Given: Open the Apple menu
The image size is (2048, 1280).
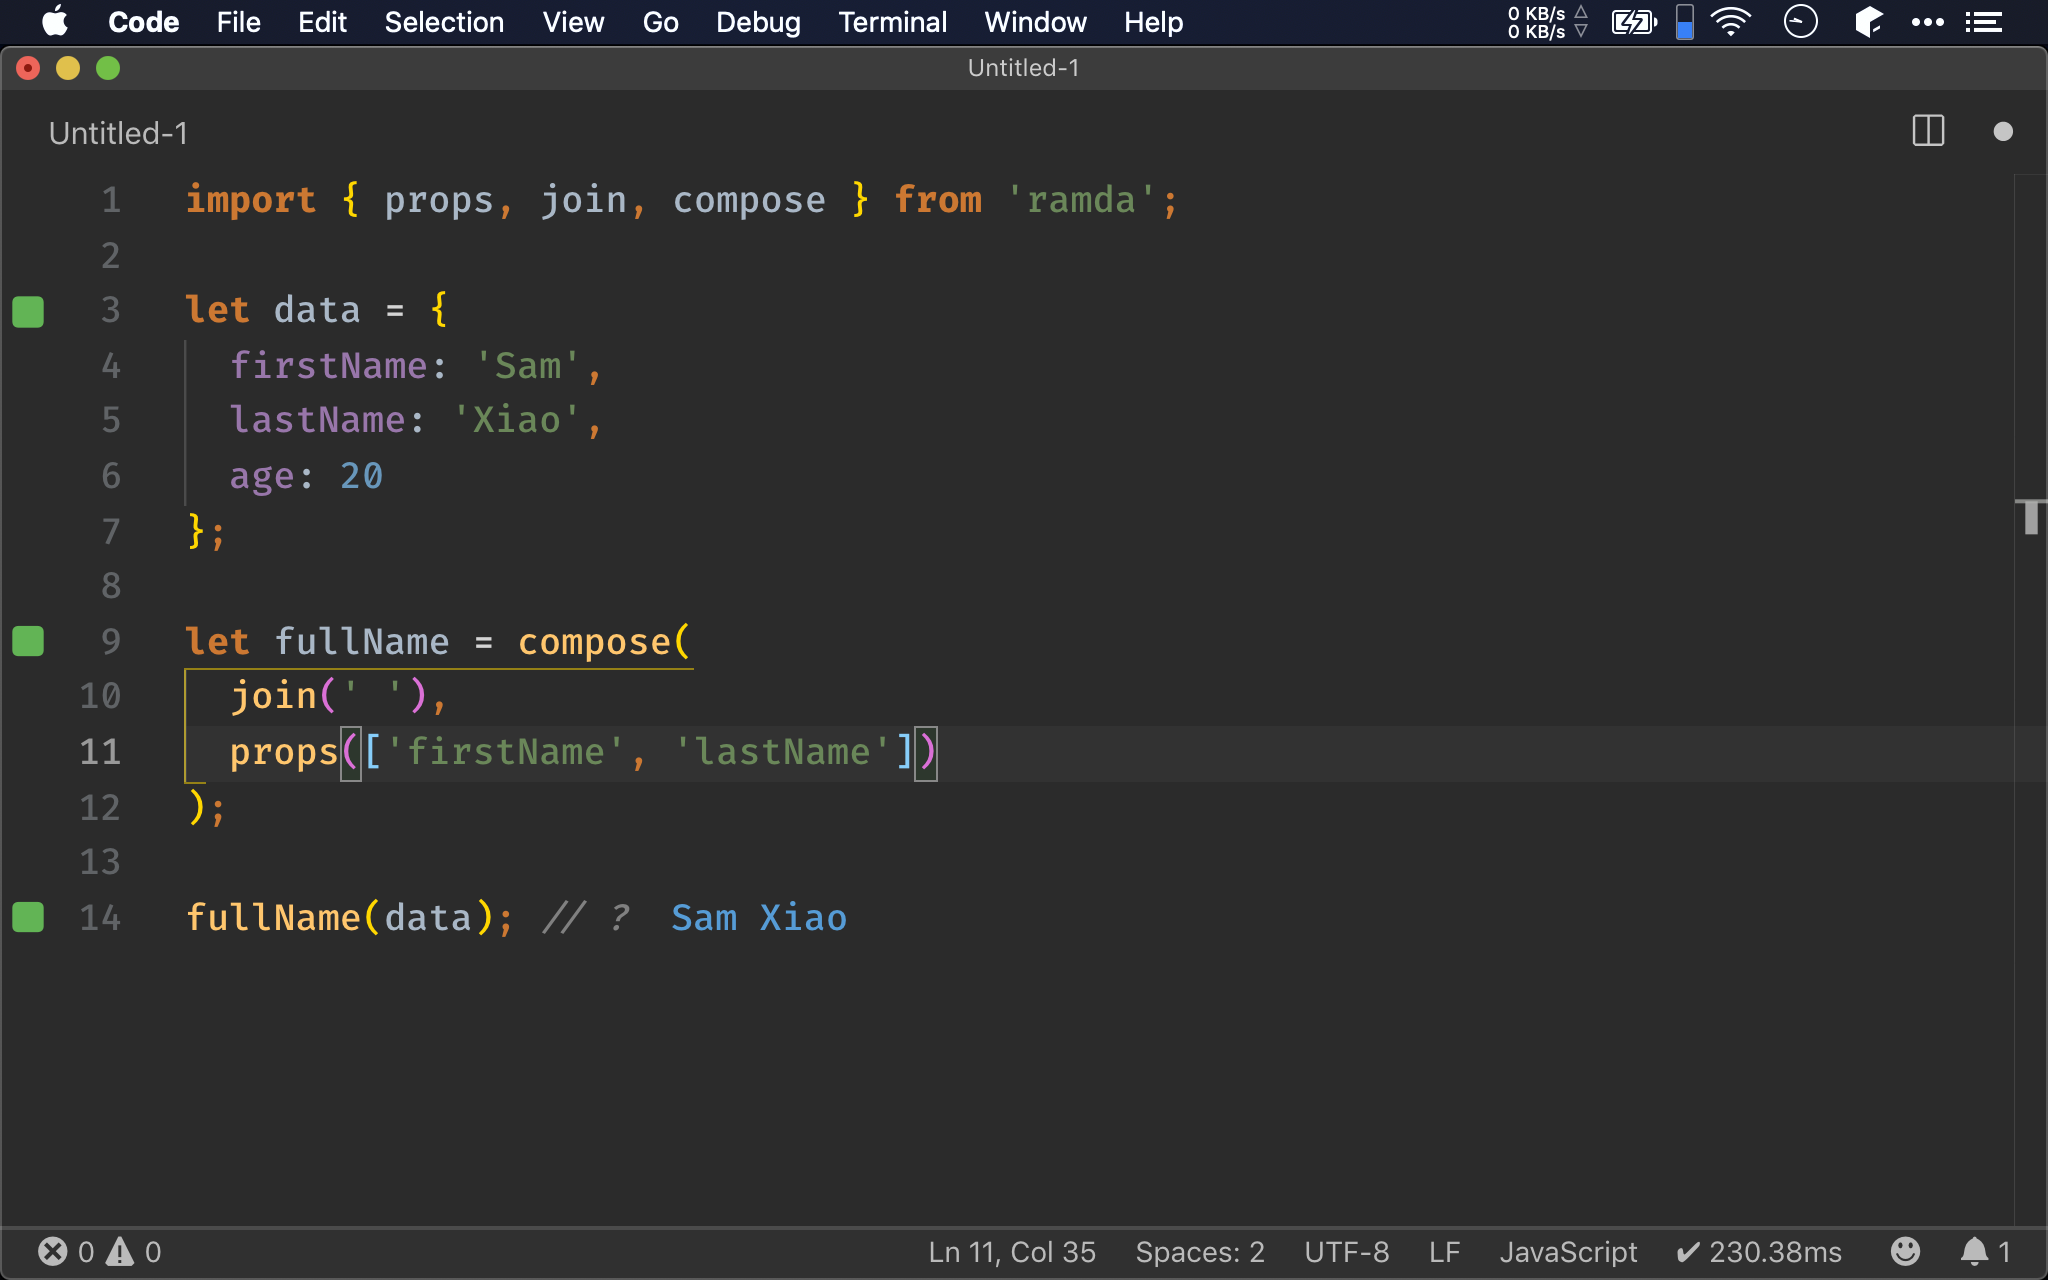Looking at the screenshot, I should coord(55,22).
